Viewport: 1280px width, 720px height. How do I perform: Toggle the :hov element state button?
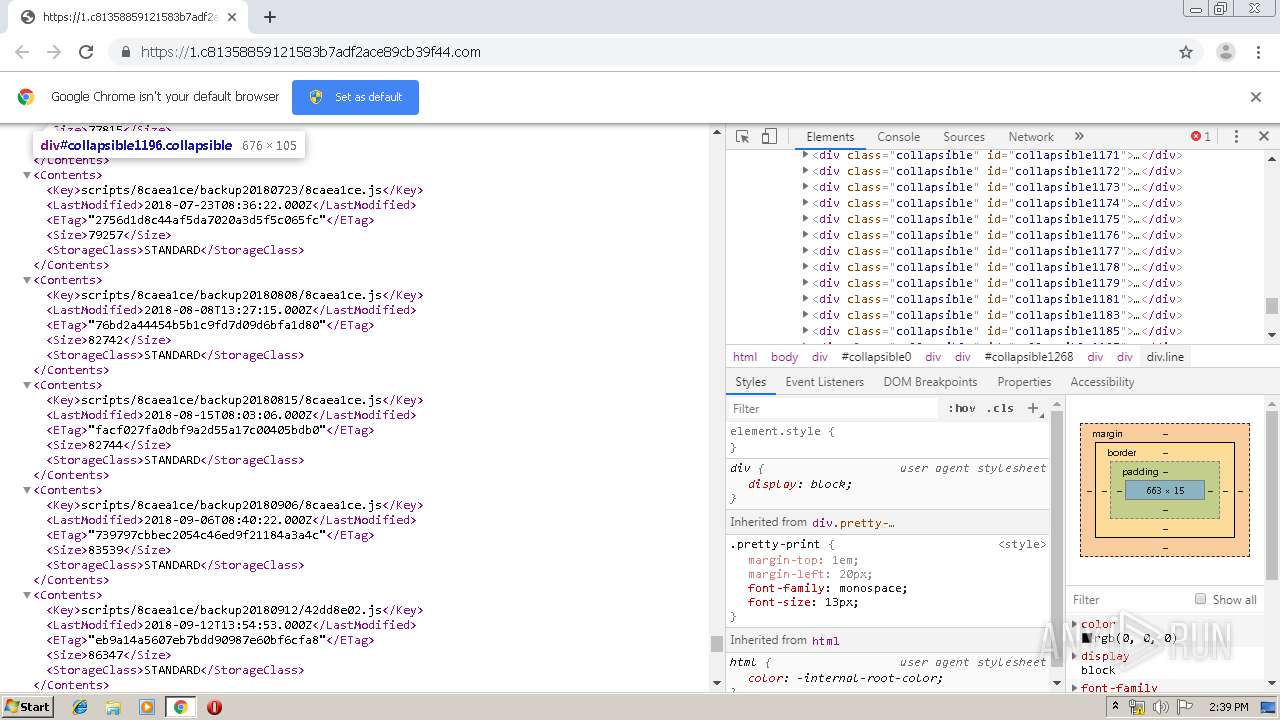click(x=962, y=408)
